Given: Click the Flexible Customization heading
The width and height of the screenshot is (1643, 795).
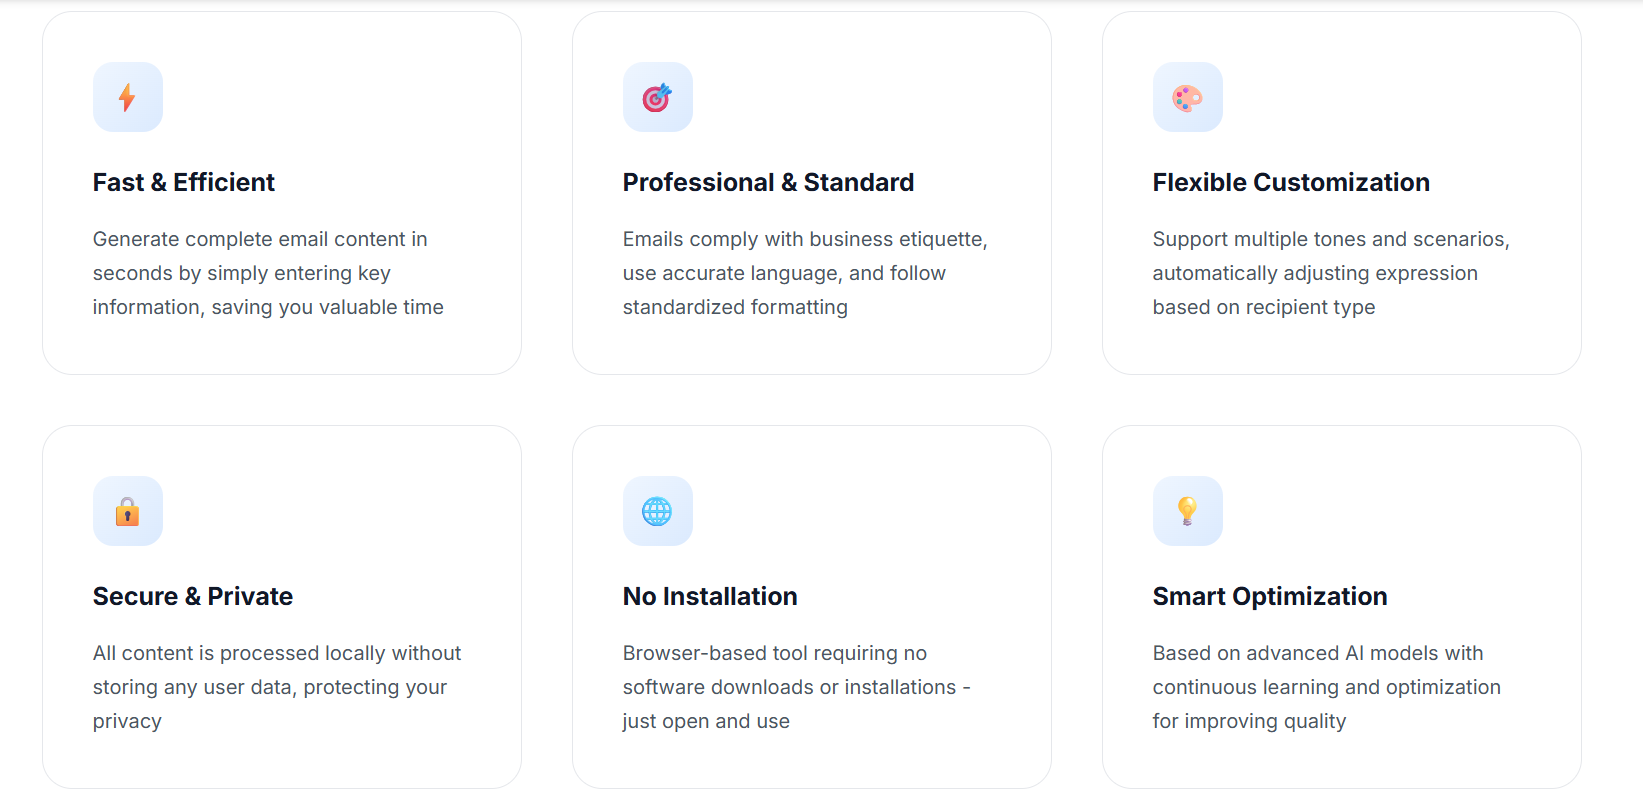Looking at the screenshot, I should pos(1290,182).
